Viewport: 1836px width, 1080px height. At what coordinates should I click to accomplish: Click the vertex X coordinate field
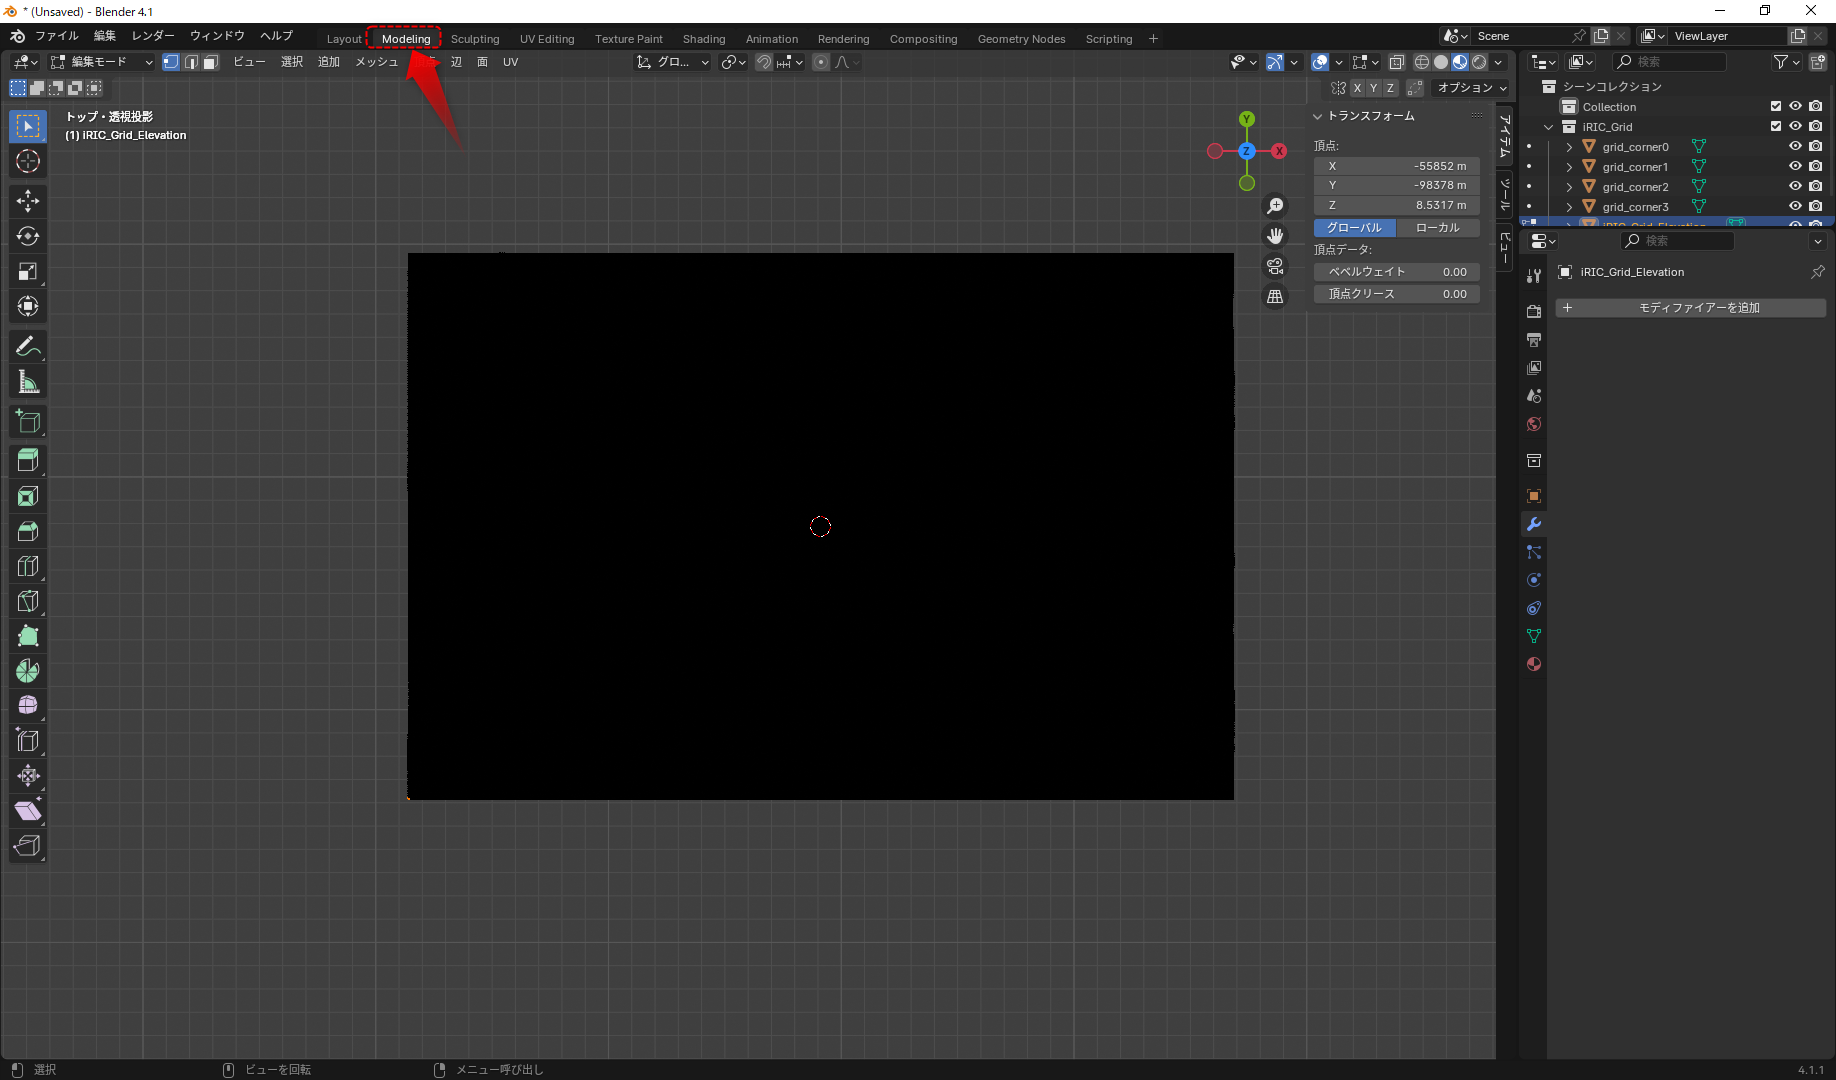[1397, 166]
